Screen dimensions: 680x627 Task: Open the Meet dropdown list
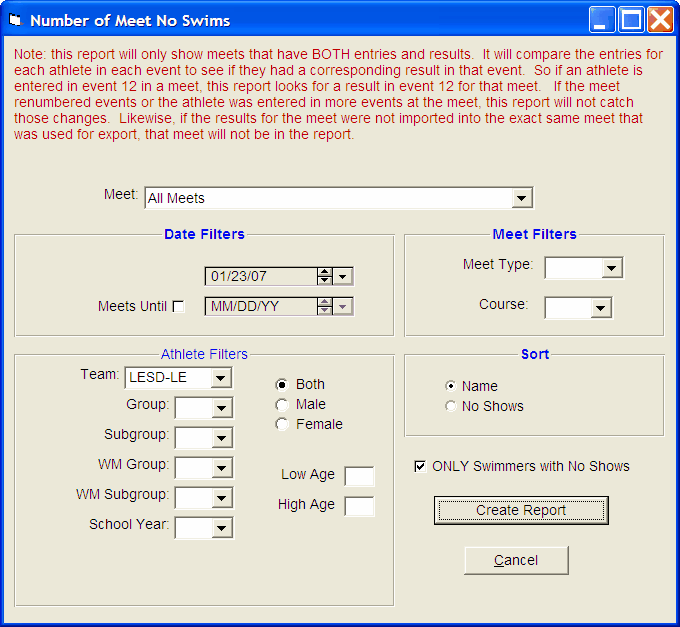pyautogui.click(x=521, y=198)
